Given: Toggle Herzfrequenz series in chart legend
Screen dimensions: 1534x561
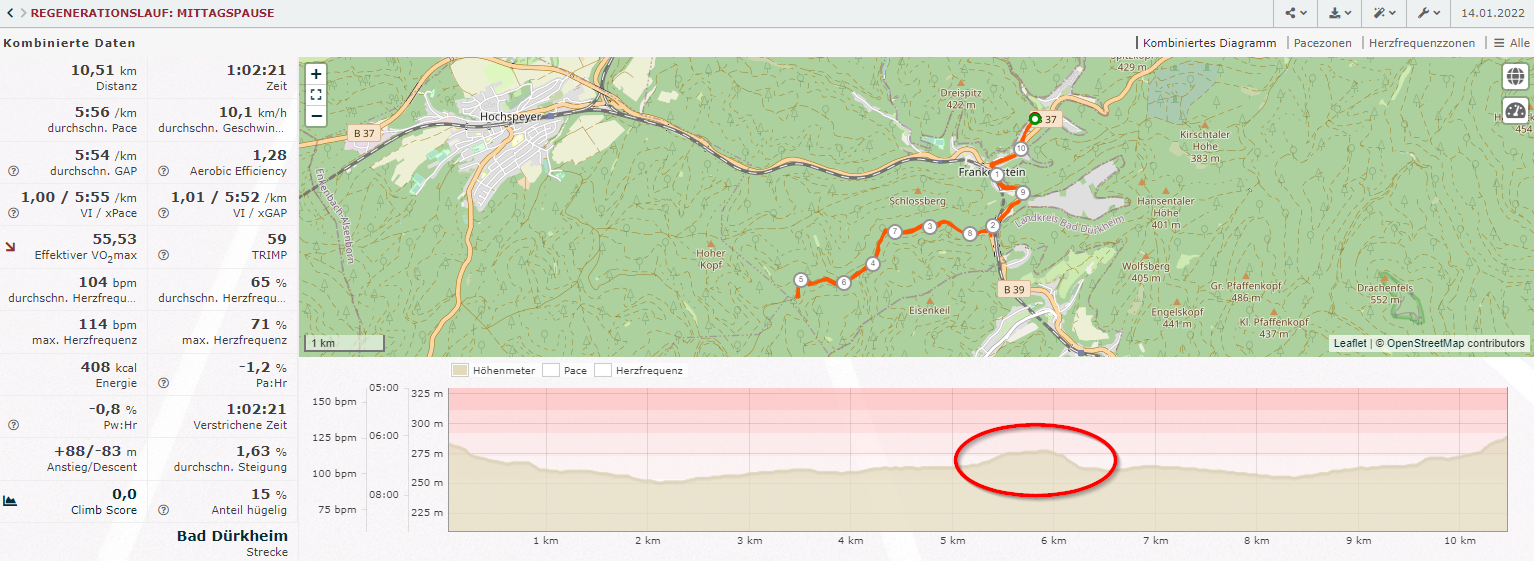Looking at the screenshot, I should [x=639, y=370].
